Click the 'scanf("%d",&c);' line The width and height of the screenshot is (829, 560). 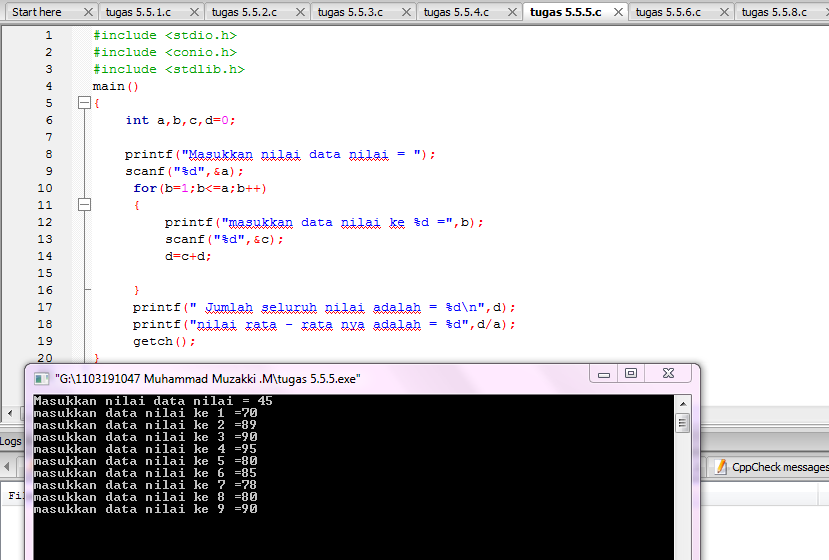(x=224, y=239)
